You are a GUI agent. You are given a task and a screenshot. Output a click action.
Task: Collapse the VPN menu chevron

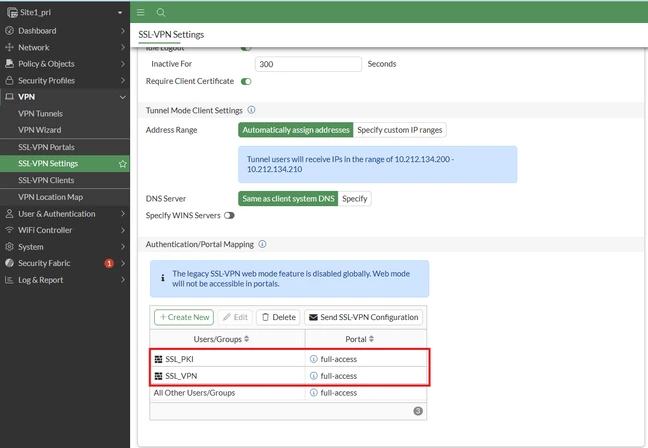123,97
